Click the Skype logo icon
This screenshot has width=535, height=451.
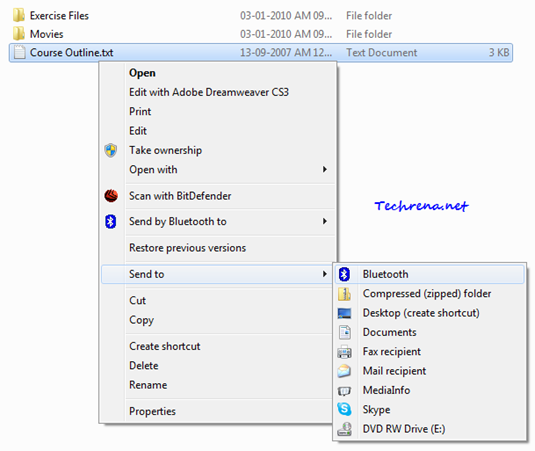pyautogui.click(x=344, y=409)
